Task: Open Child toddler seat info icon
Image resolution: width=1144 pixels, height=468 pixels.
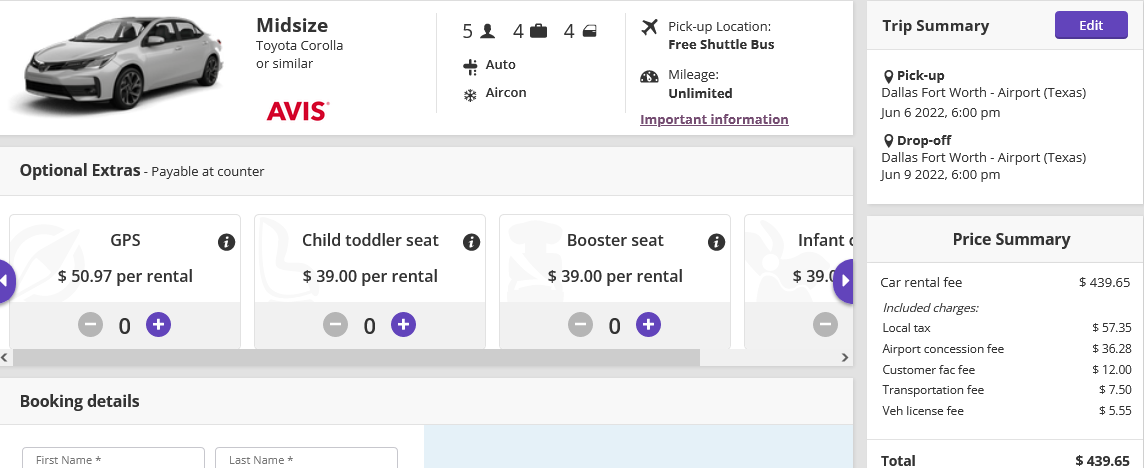Action: (x=471, y=242)
